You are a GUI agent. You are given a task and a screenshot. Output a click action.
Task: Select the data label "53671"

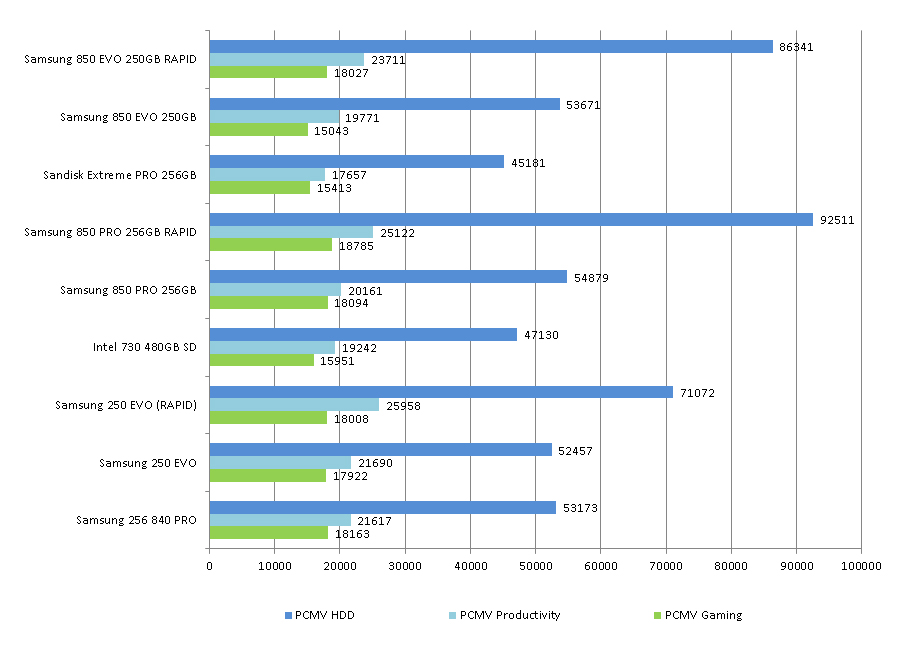[x=583, y=105]
